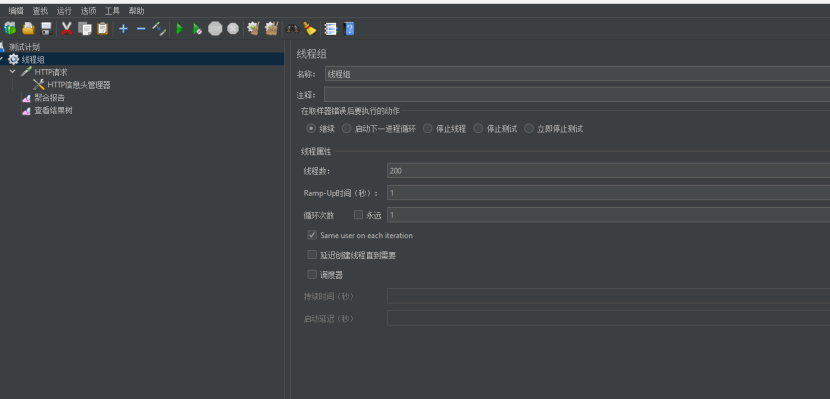The height and width of the screenshot is (399, 830).
Task: Enable the 延迟创建线程直到需要 checkbox
Action: pos(312,255)
